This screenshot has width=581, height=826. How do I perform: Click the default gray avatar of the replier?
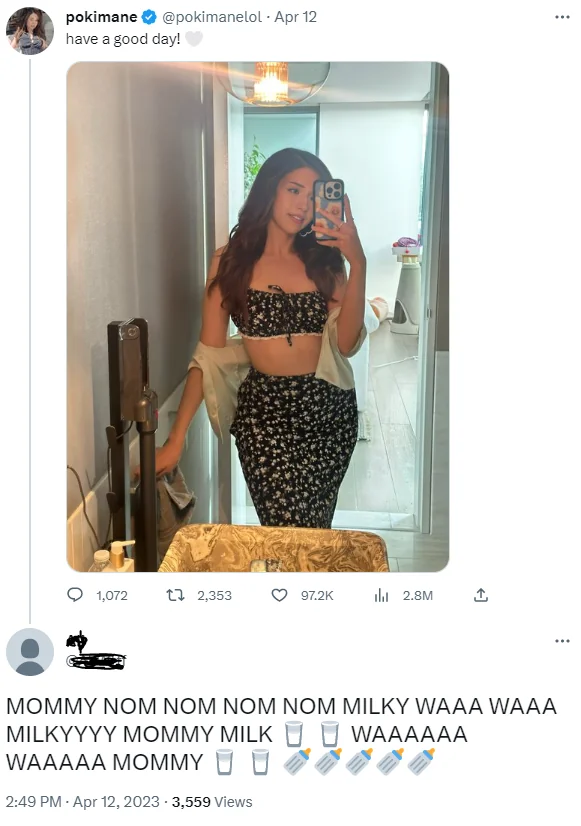[x=30, y=652]
